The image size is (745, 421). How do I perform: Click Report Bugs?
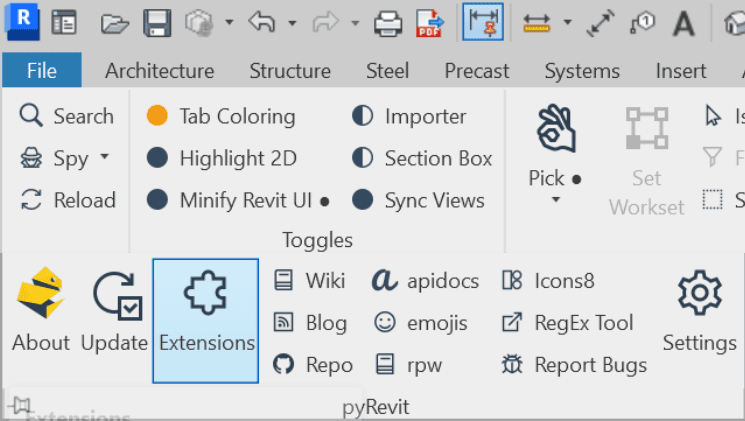coord(574,364)
